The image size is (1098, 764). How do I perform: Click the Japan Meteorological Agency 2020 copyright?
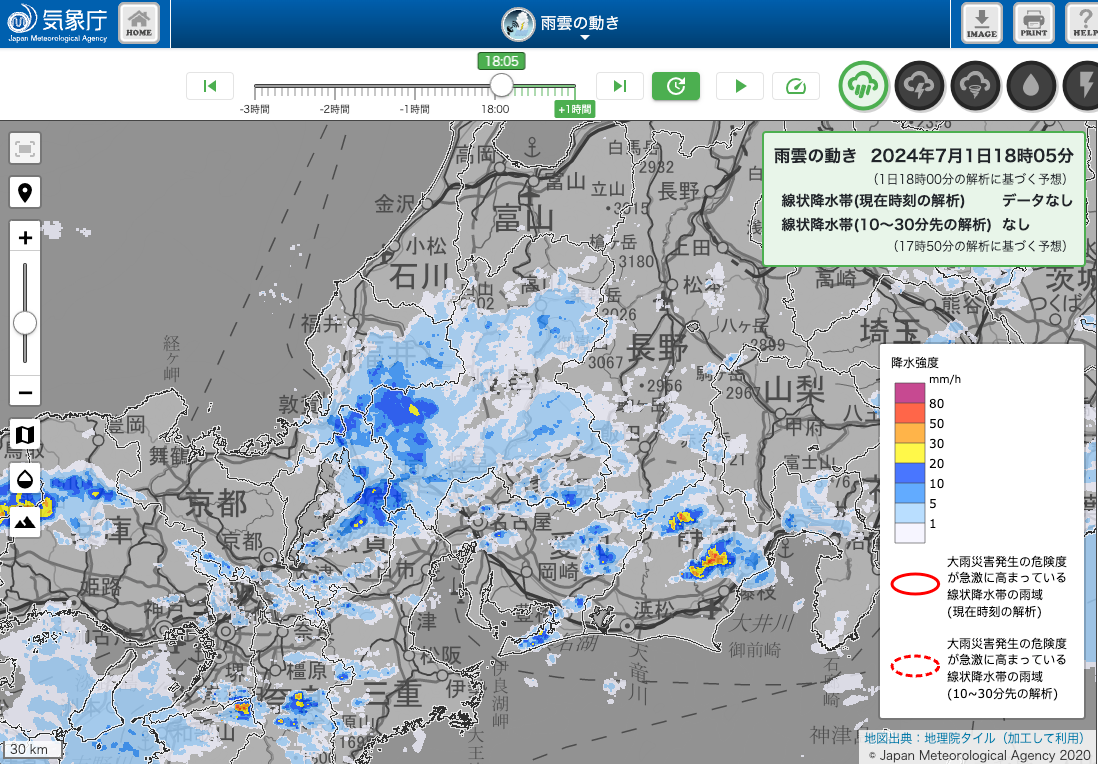point(978,756)
